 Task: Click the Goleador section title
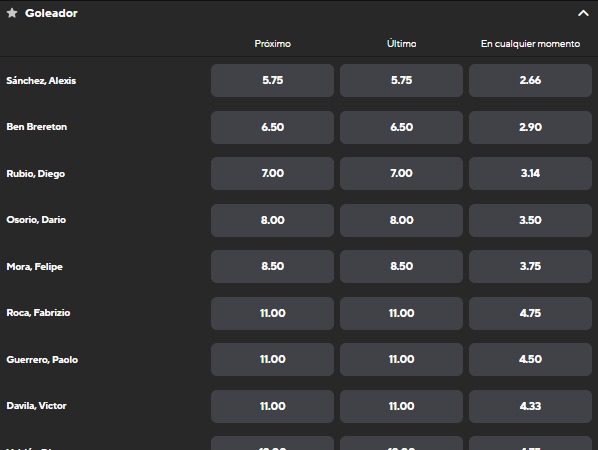click(51, 13)
